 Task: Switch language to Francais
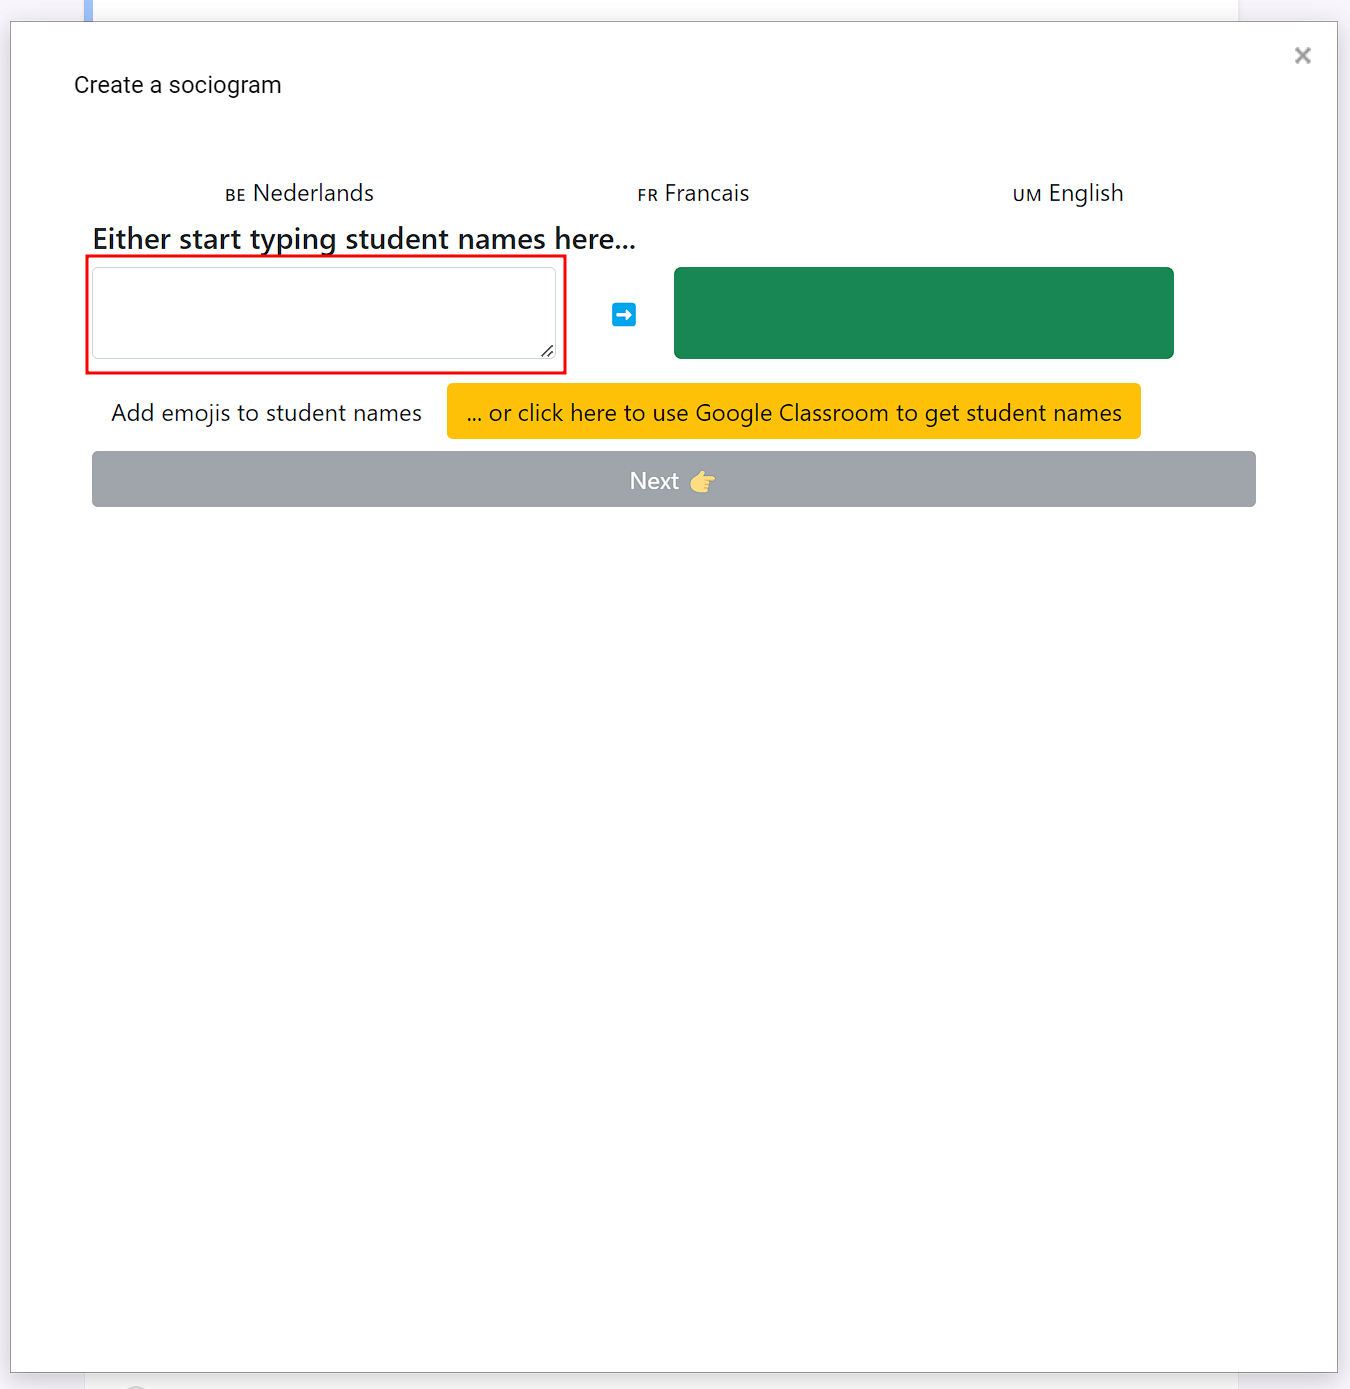(706, 193)
